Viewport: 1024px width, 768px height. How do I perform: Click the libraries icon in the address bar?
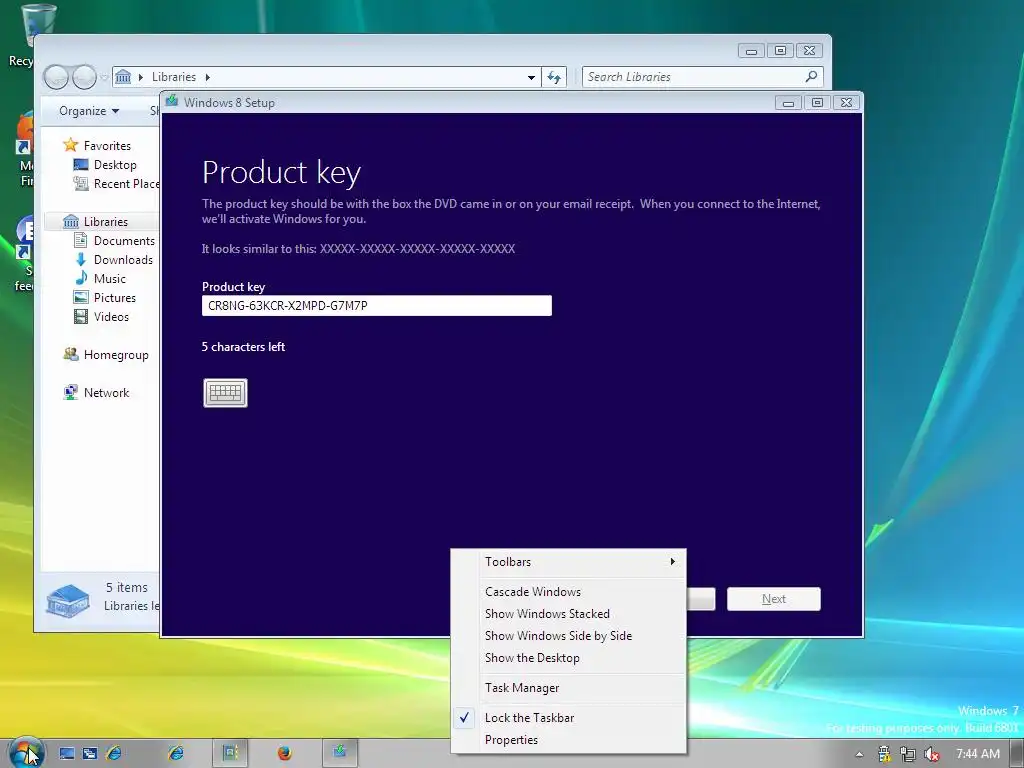123,76
